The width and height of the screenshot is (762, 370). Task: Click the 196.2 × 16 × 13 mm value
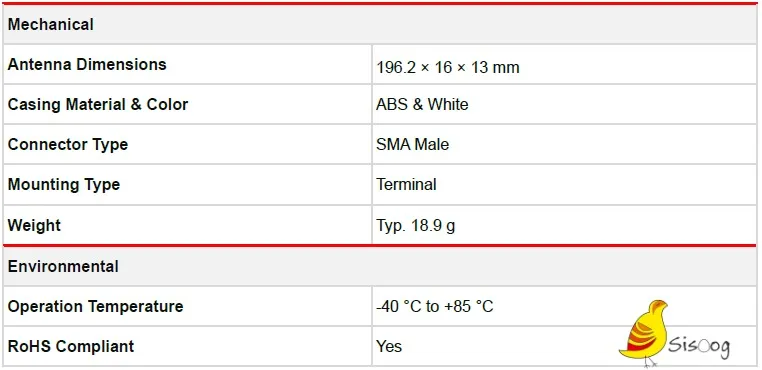tap(448, 67)
